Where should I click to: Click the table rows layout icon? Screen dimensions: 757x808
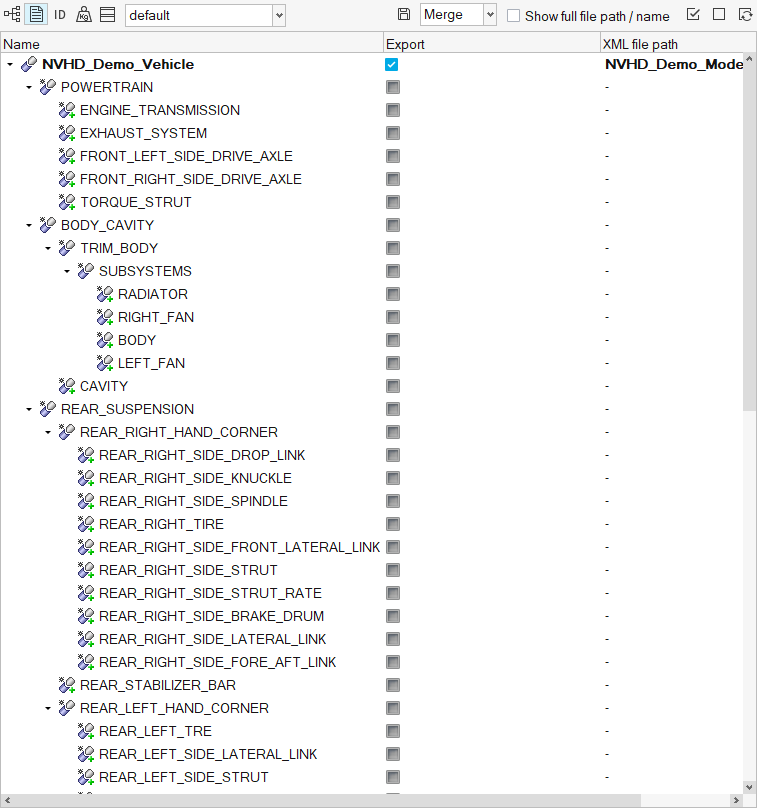point(107,14)
